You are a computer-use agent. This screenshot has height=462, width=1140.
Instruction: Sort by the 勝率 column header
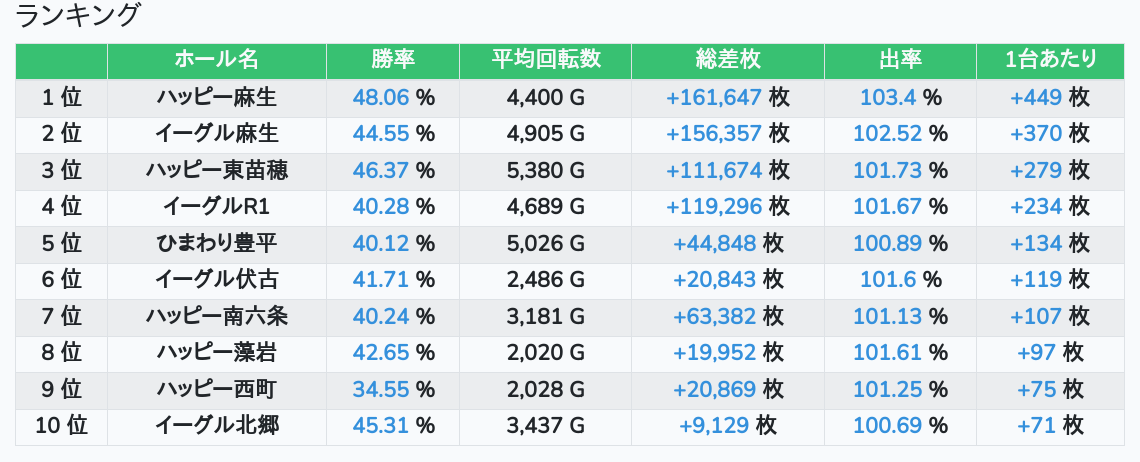click(x=392, y=60)
